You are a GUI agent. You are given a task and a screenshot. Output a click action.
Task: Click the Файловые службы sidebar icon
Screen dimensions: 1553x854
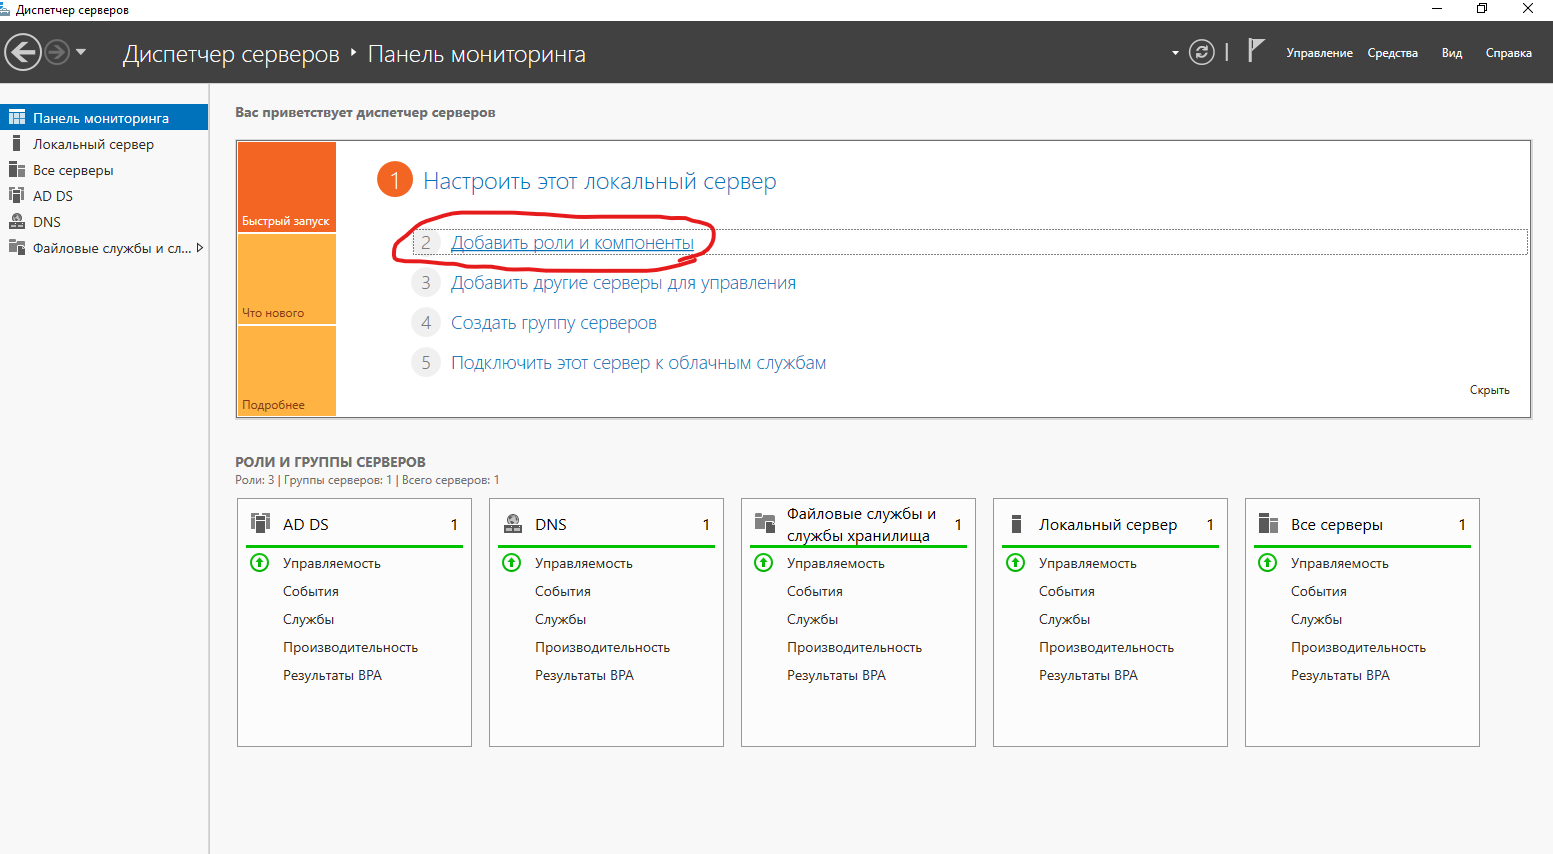17,247
